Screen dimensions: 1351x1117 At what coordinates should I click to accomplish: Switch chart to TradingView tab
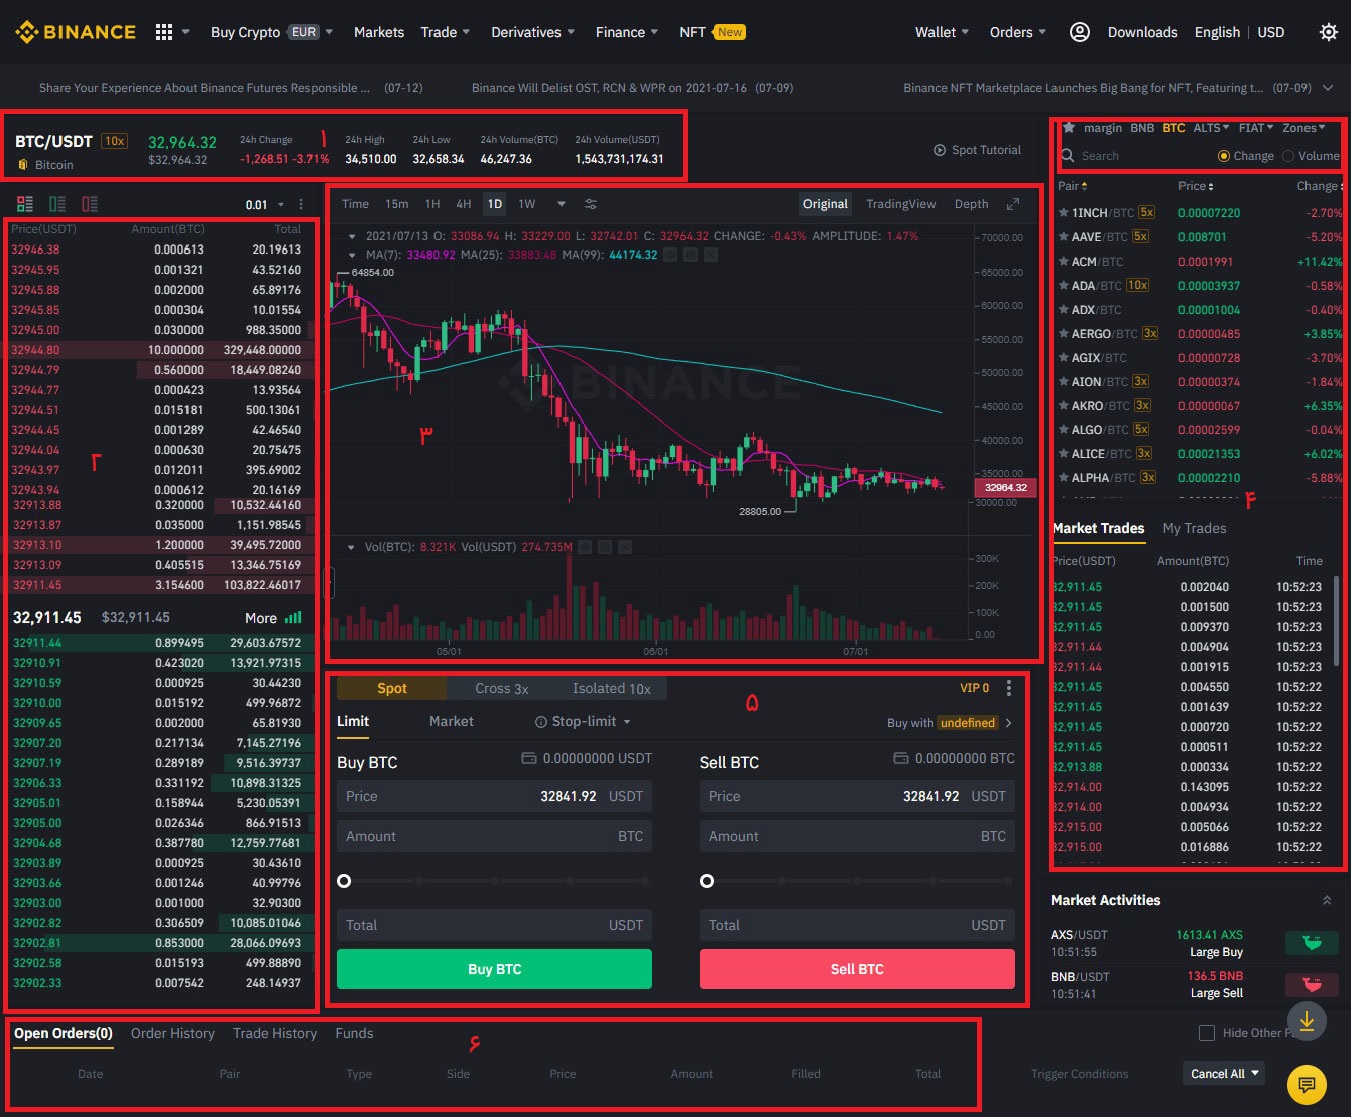pyautogui.click(x=901, y=204)
